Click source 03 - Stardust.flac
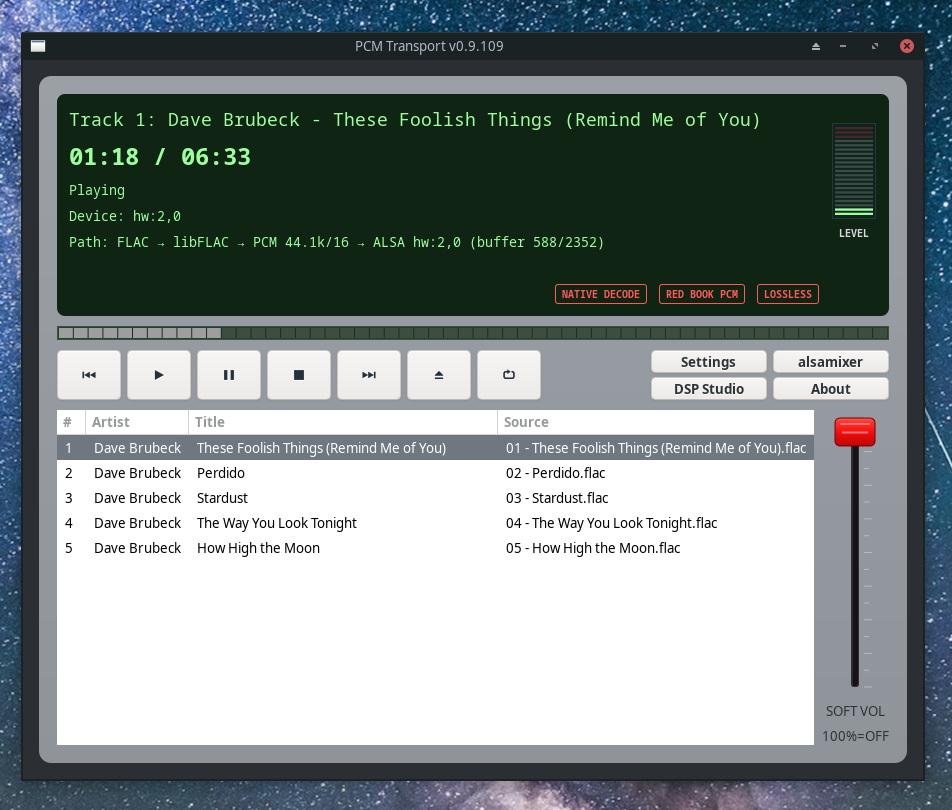The height and width of the screenshot is (810, 952). [557, 498]
